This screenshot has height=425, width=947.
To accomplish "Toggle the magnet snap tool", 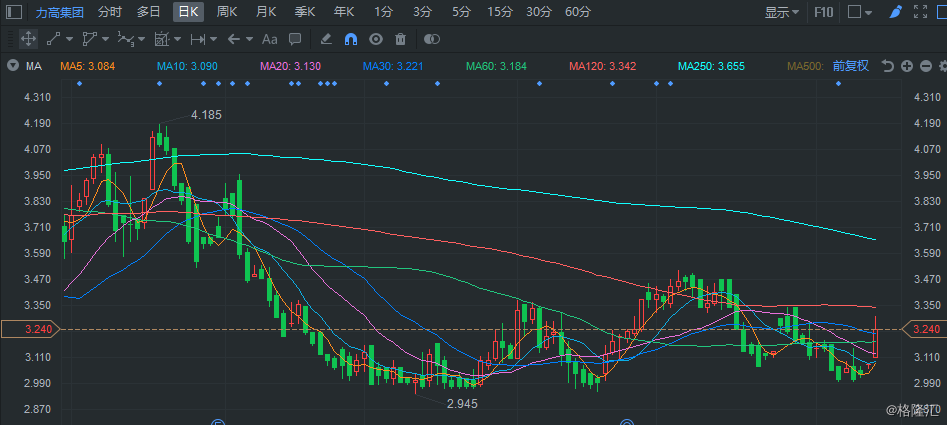I will tap(351, 39).
